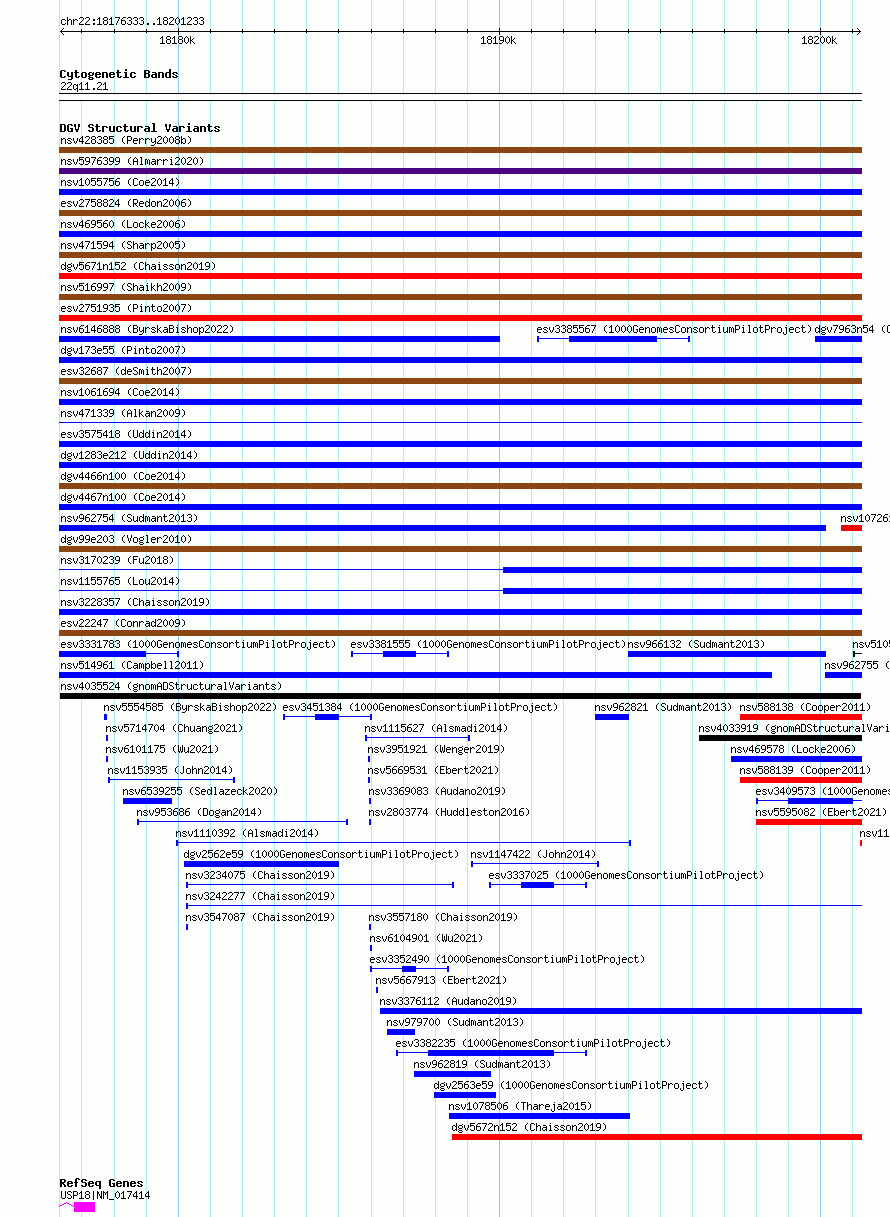This screenshot has width=890, height=1217.
Task: Open variant esv3337025 label
Action: click(626, 875)
